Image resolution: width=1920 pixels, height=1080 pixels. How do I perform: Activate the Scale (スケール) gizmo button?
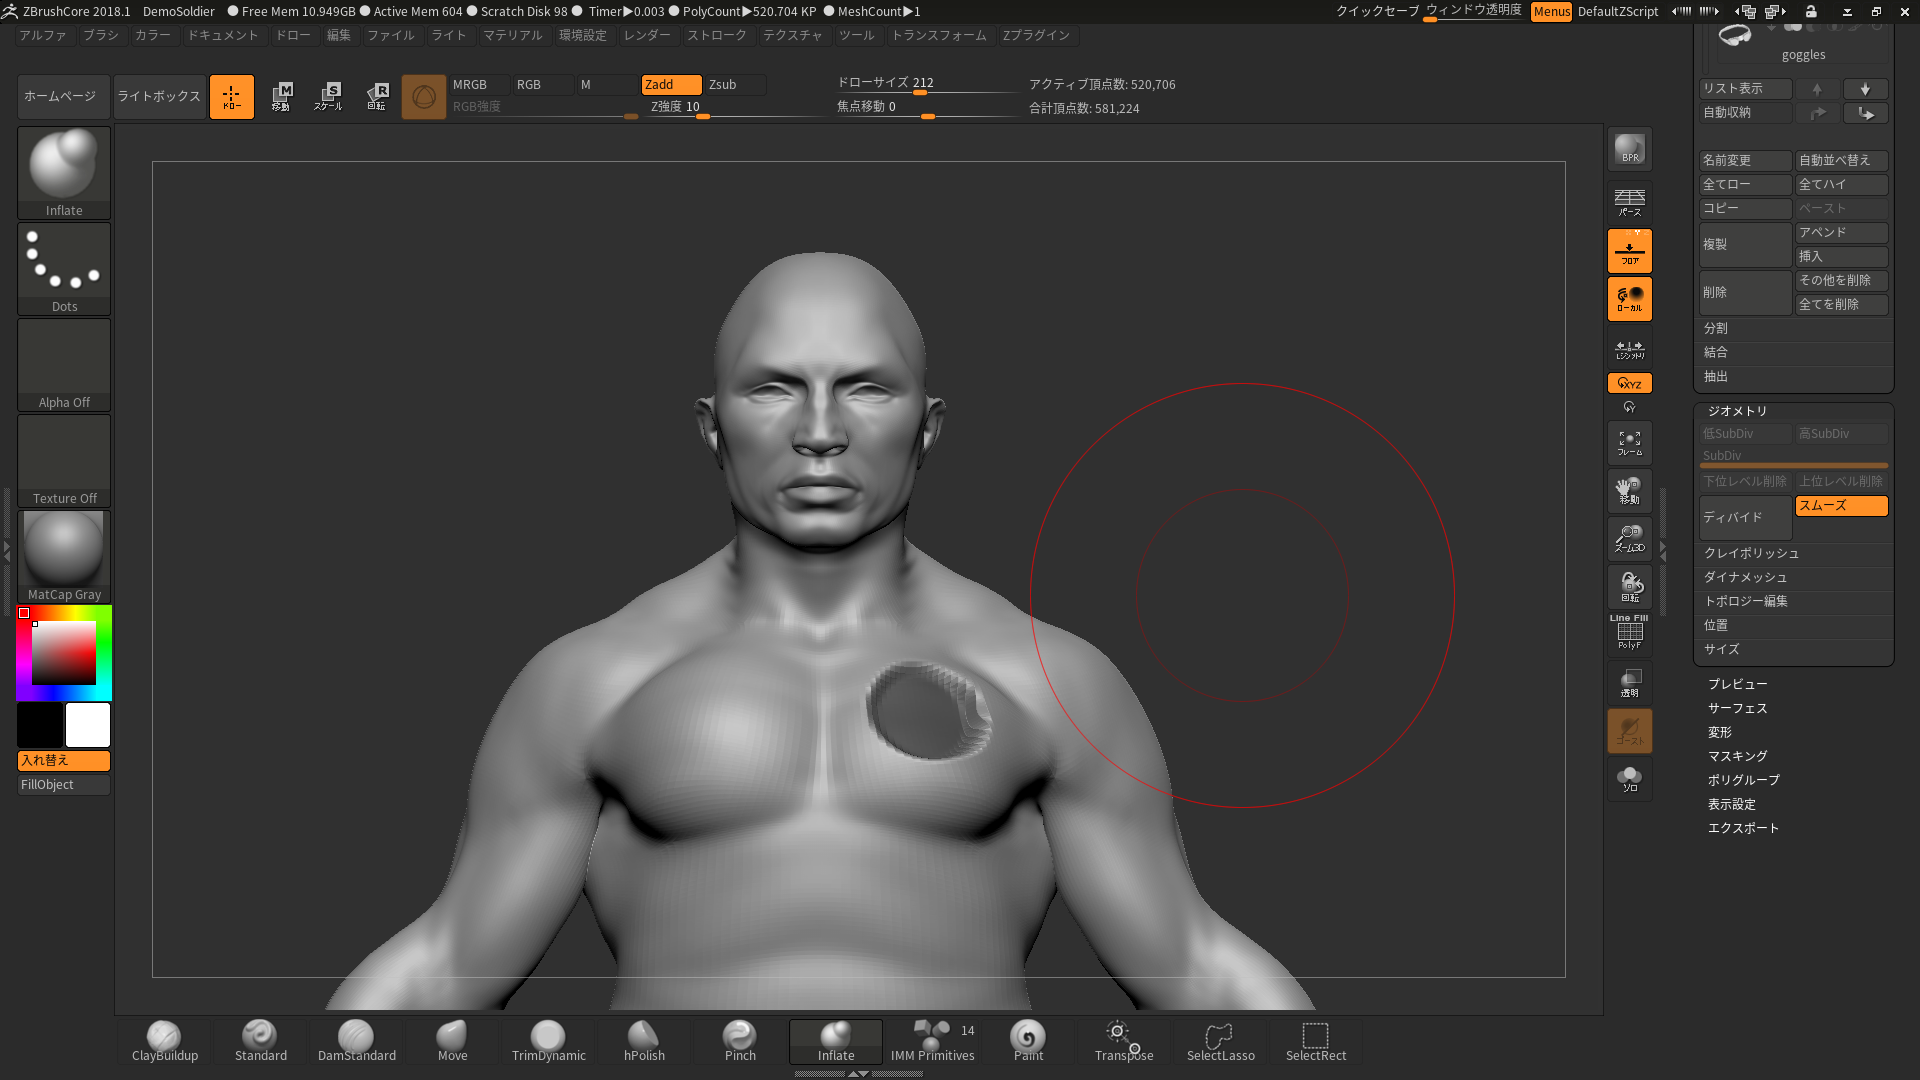[328, 97]
